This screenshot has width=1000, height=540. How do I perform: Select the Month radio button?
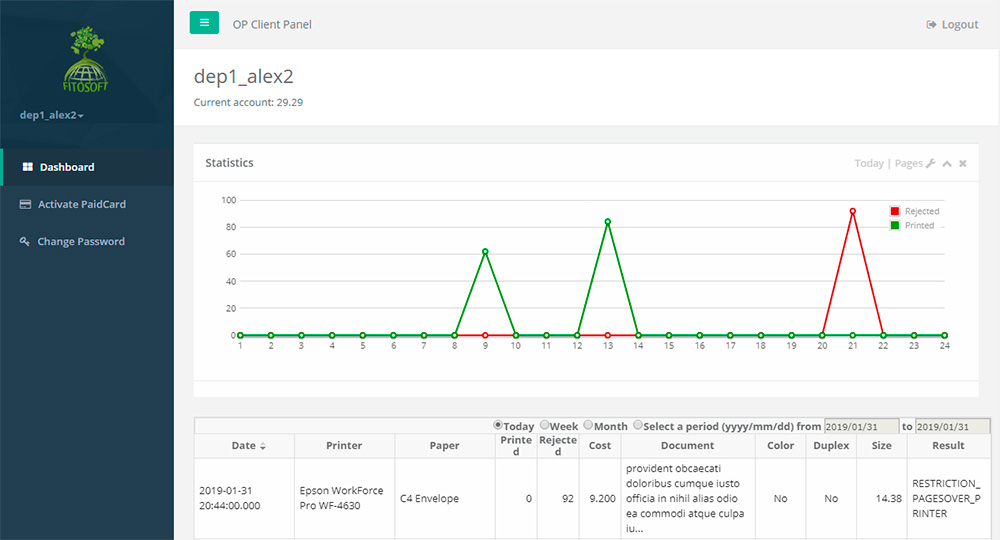[588, 425]
